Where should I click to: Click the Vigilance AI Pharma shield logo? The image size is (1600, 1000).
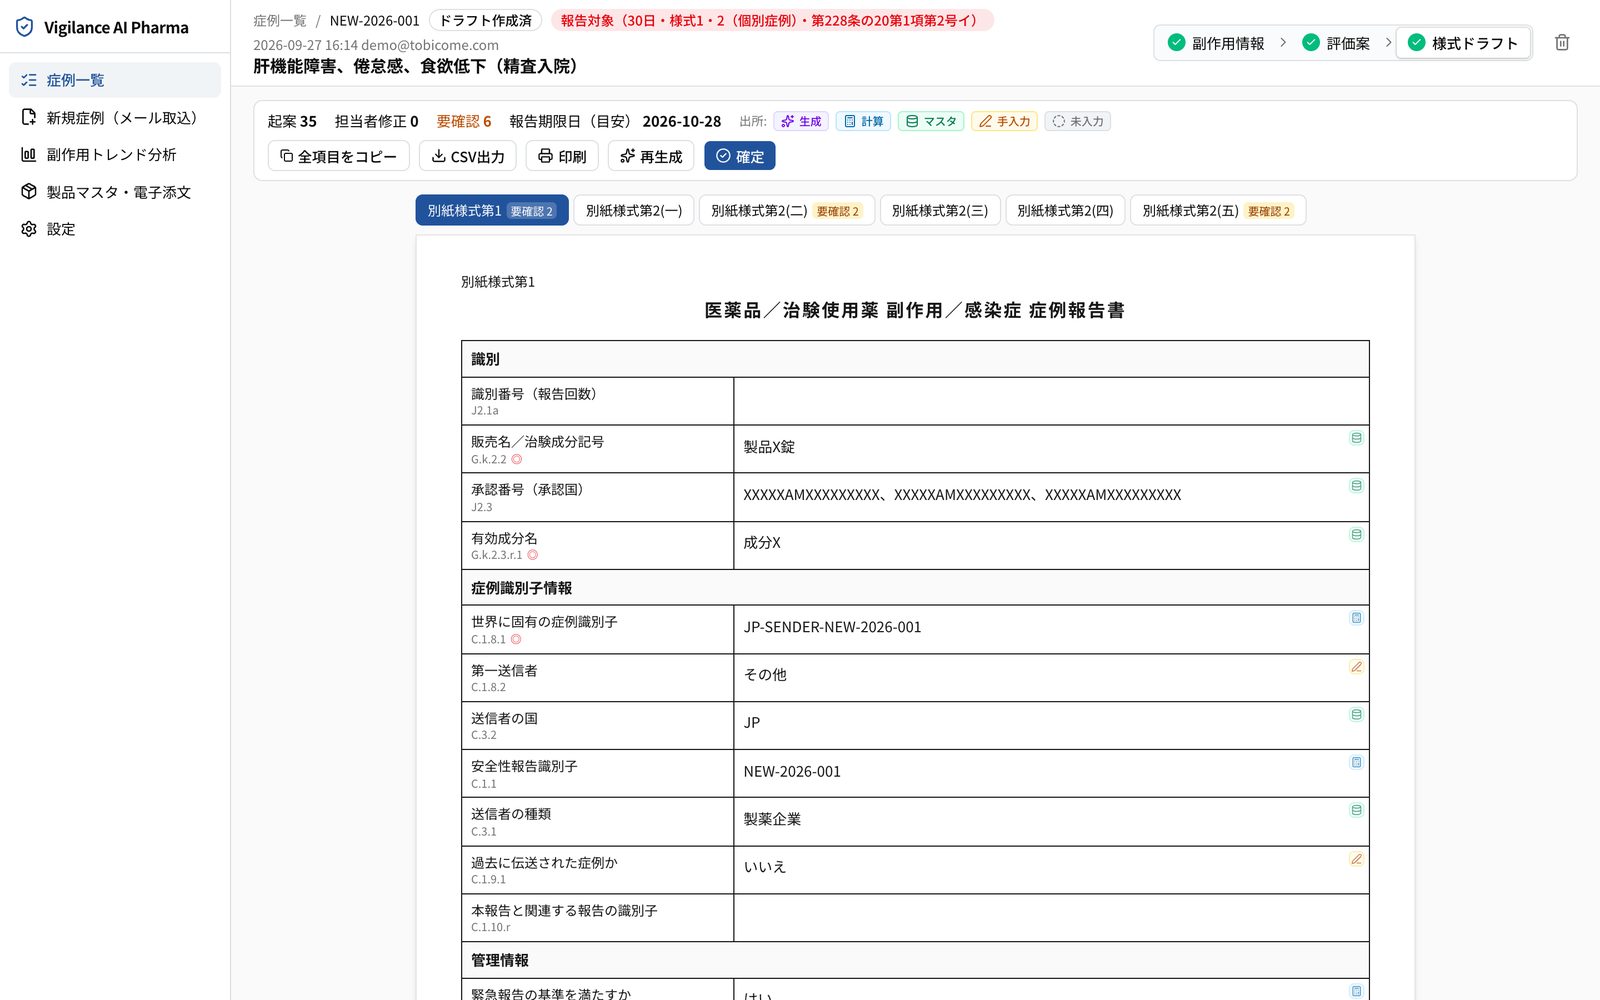coord(25,27)
